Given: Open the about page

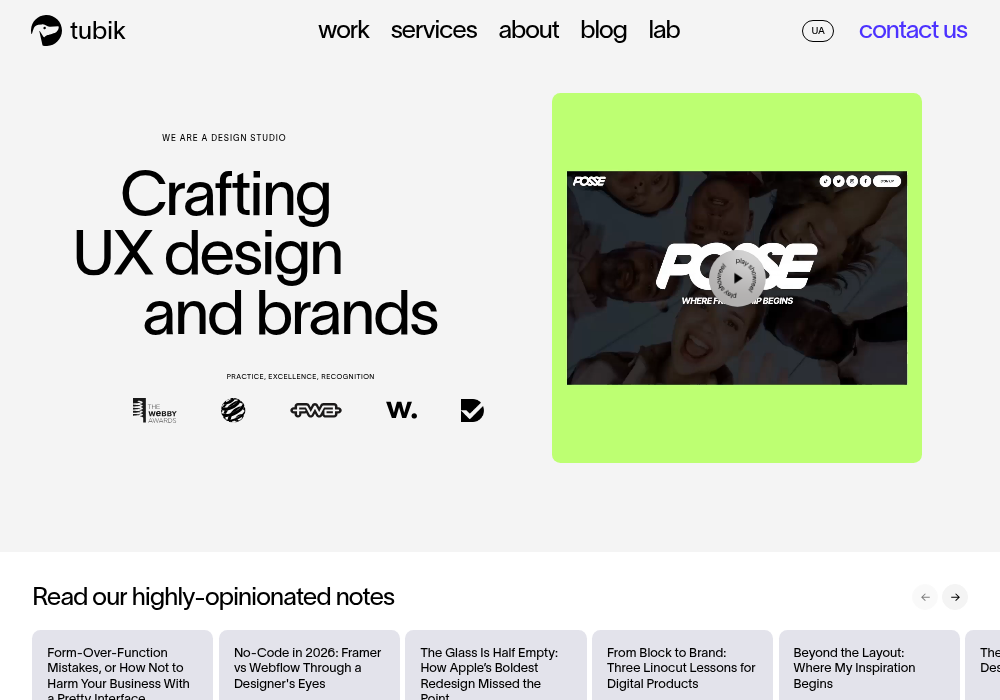Looking at the screenshot, I should pyautogui.click(x=529, y=30).
